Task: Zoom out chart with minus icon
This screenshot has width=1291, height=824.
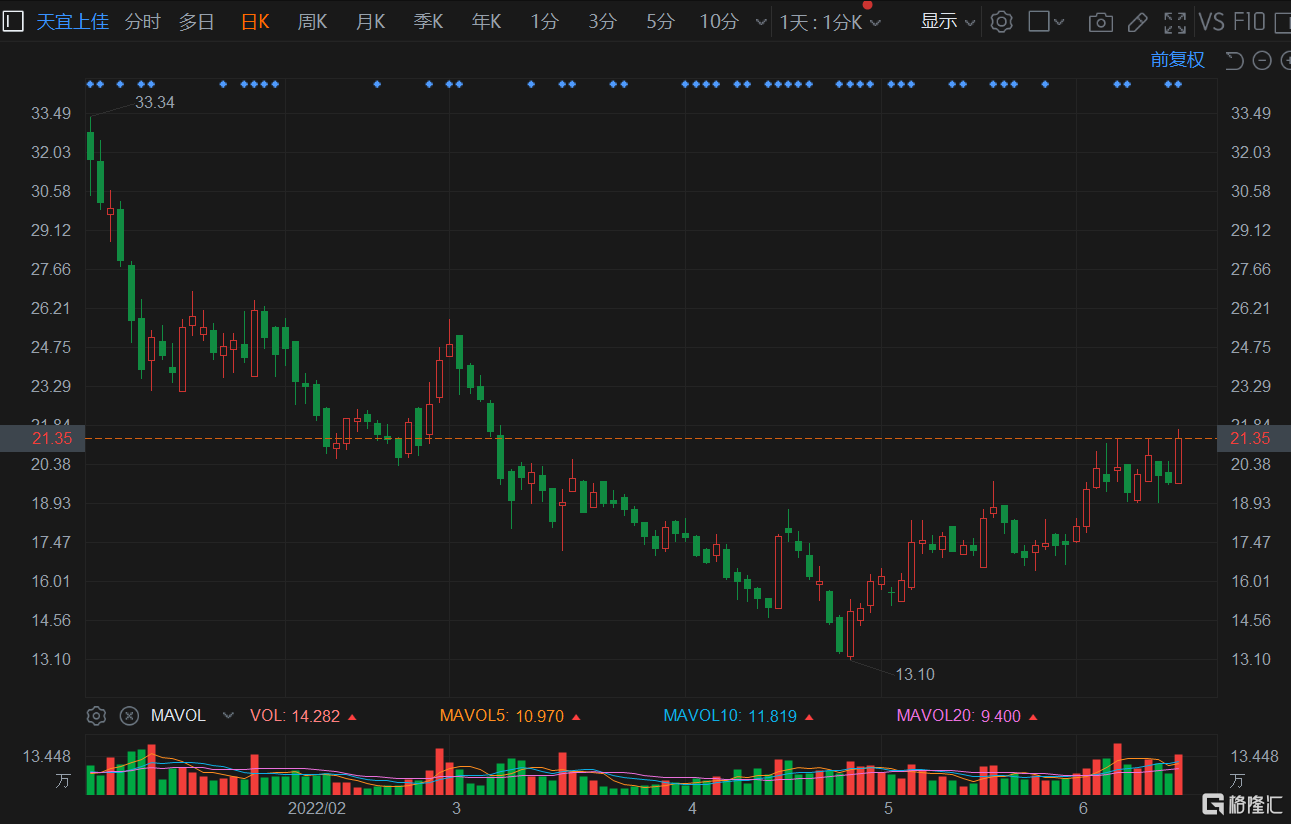Action: point(1262,61)
